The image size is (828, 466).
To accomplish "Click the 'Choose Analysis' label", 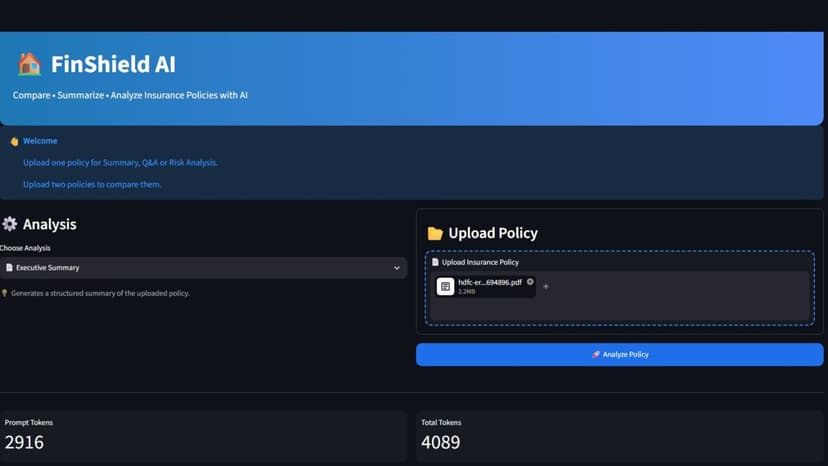I will pyautogui.click(x=25, y=248).
